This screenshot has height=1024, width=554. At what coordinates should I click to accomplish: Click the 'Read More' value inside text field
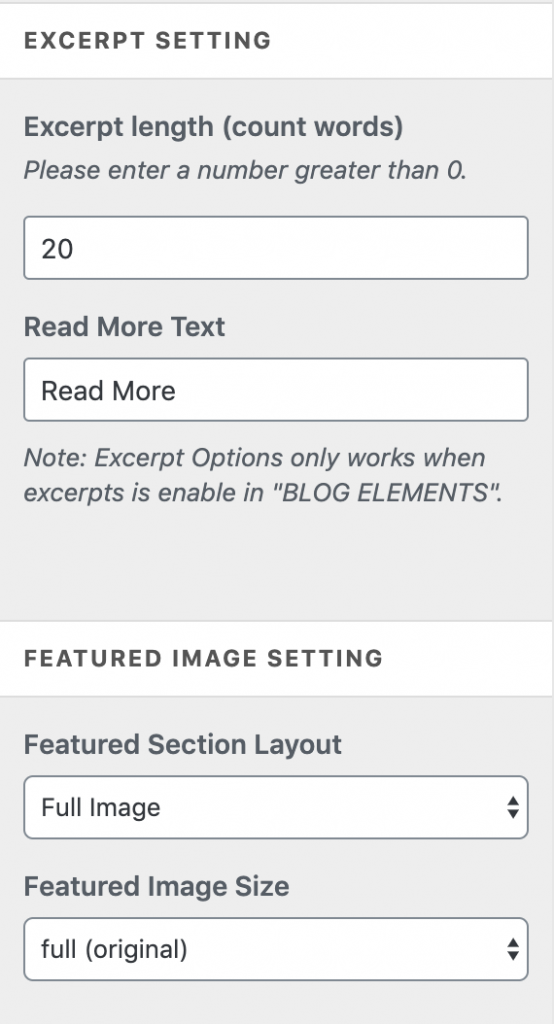[x=108, y=391]
